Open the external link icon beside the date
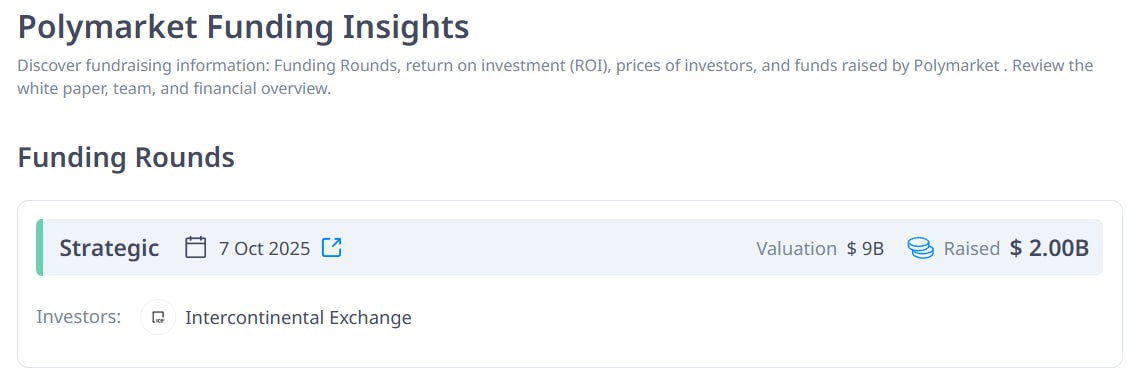Screen dimensions: 1137x386 [331, 247]
